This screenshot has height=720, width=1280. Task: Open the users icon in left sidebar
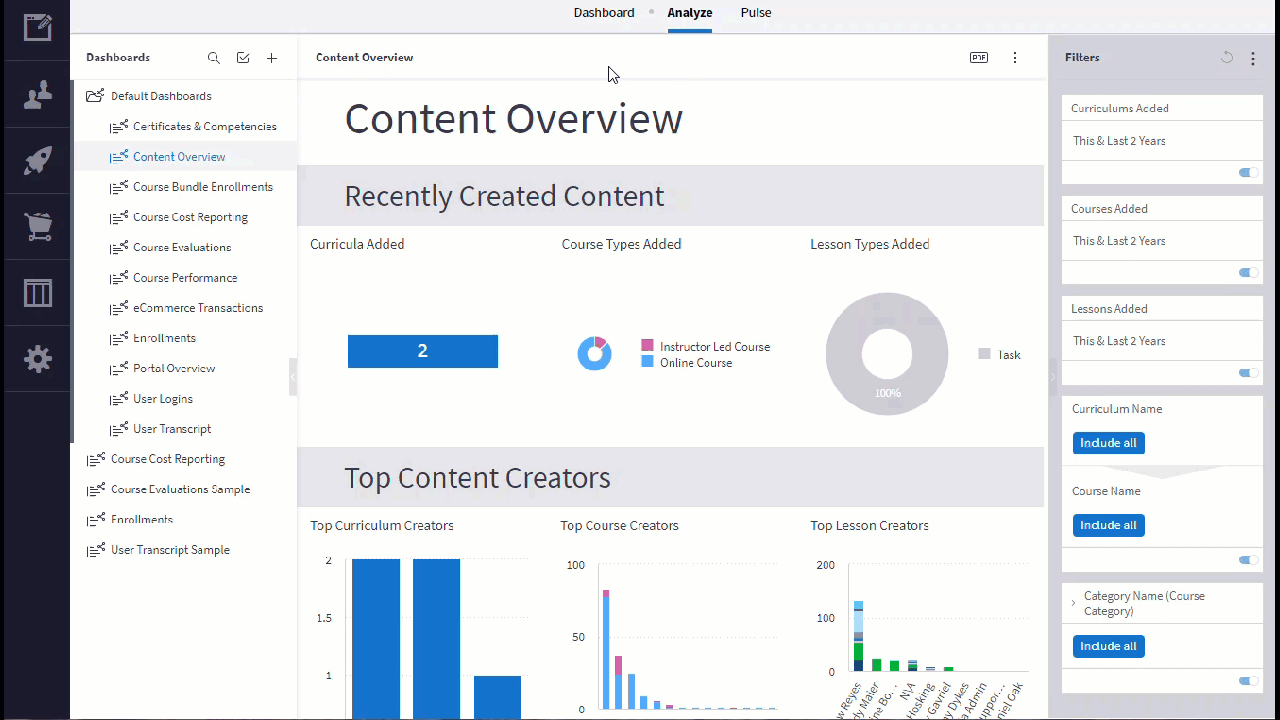(x=38, y=96)
